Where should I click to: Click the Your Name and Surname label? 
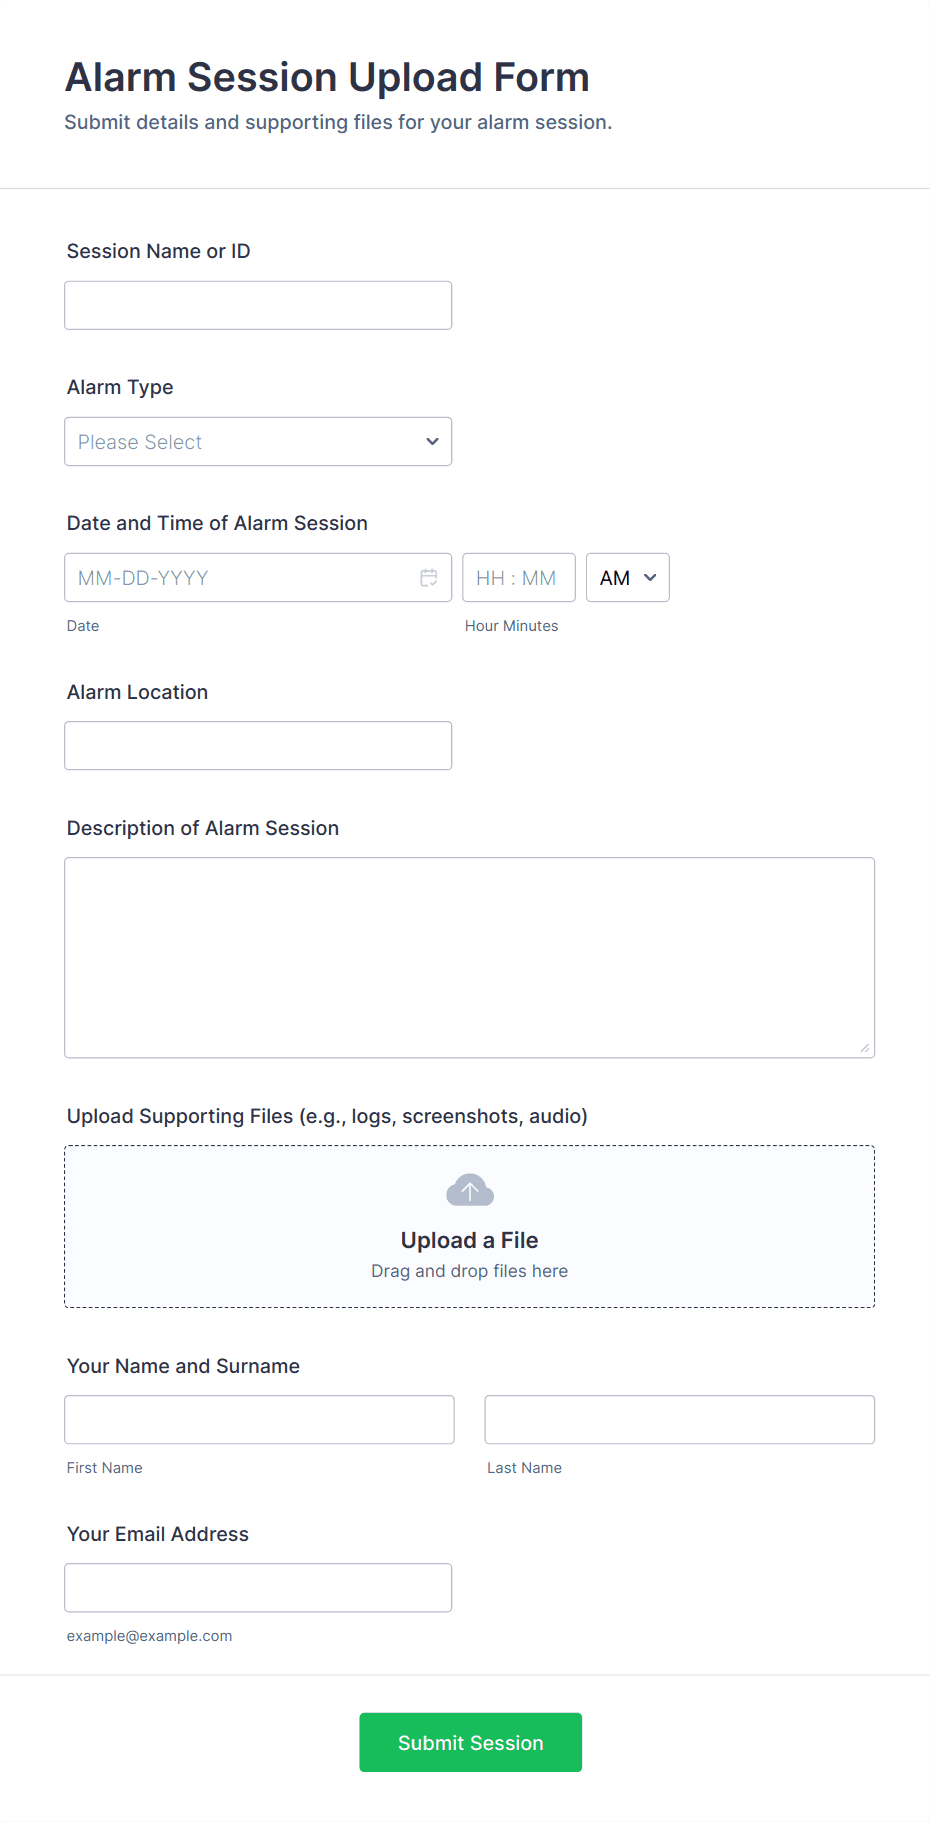[x=183, y=1366]
